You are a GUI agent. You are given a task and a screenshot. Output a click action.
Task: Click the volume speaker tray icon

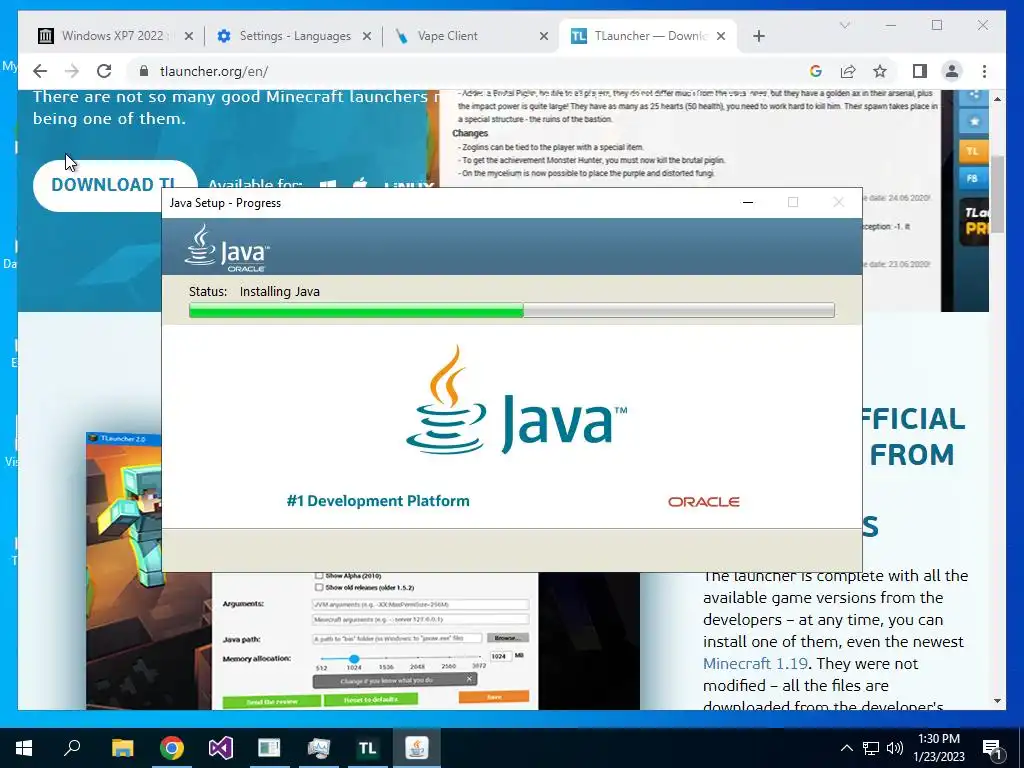[895, 748]
